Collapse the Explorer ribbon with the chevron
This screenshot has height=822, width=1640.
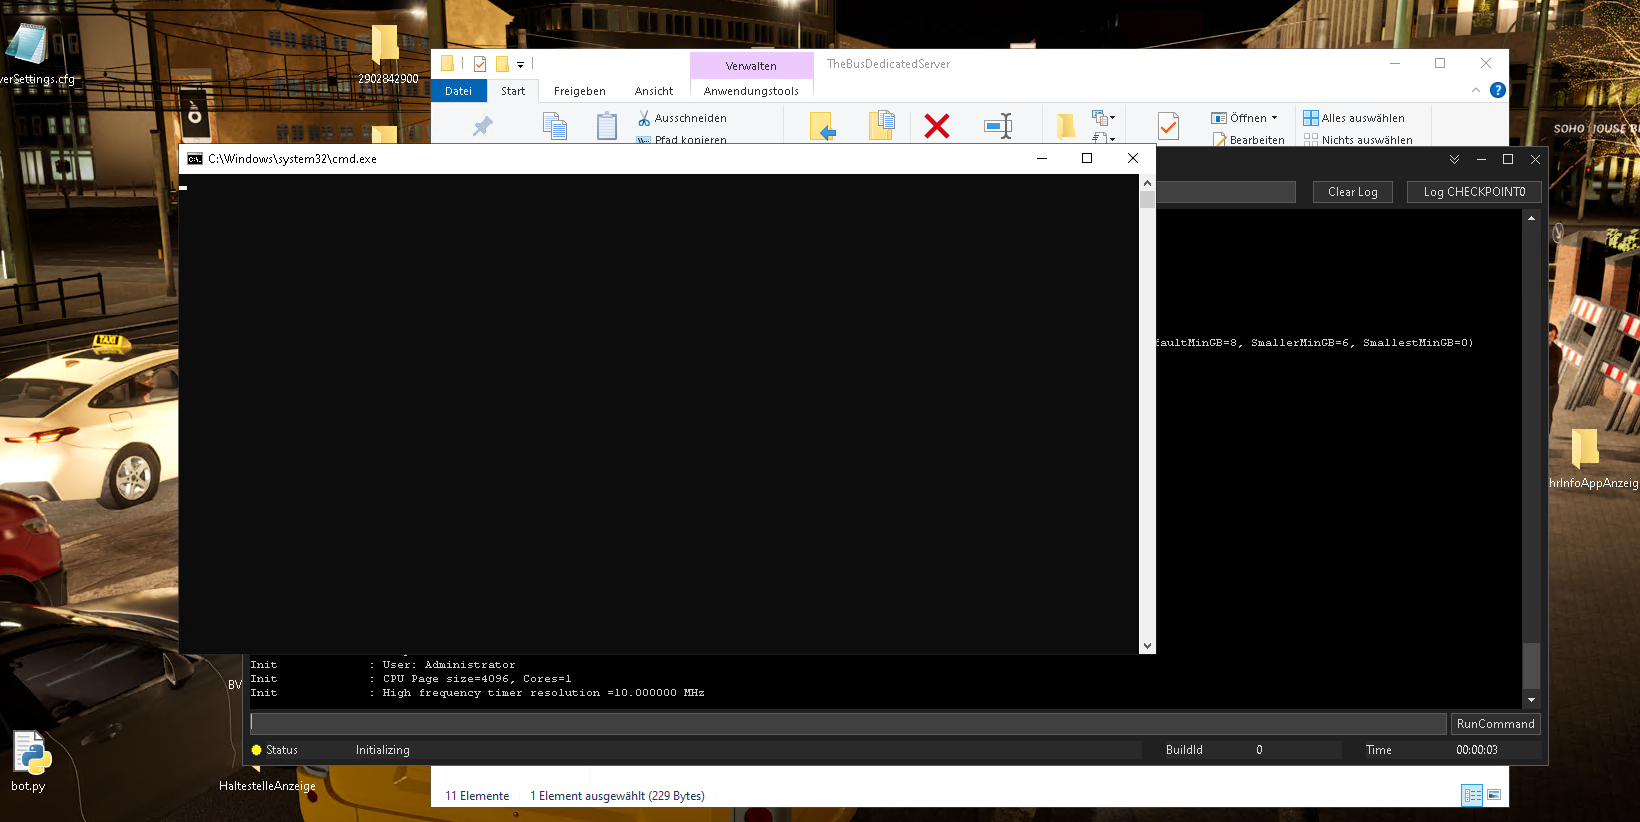tap(1476, 90)
